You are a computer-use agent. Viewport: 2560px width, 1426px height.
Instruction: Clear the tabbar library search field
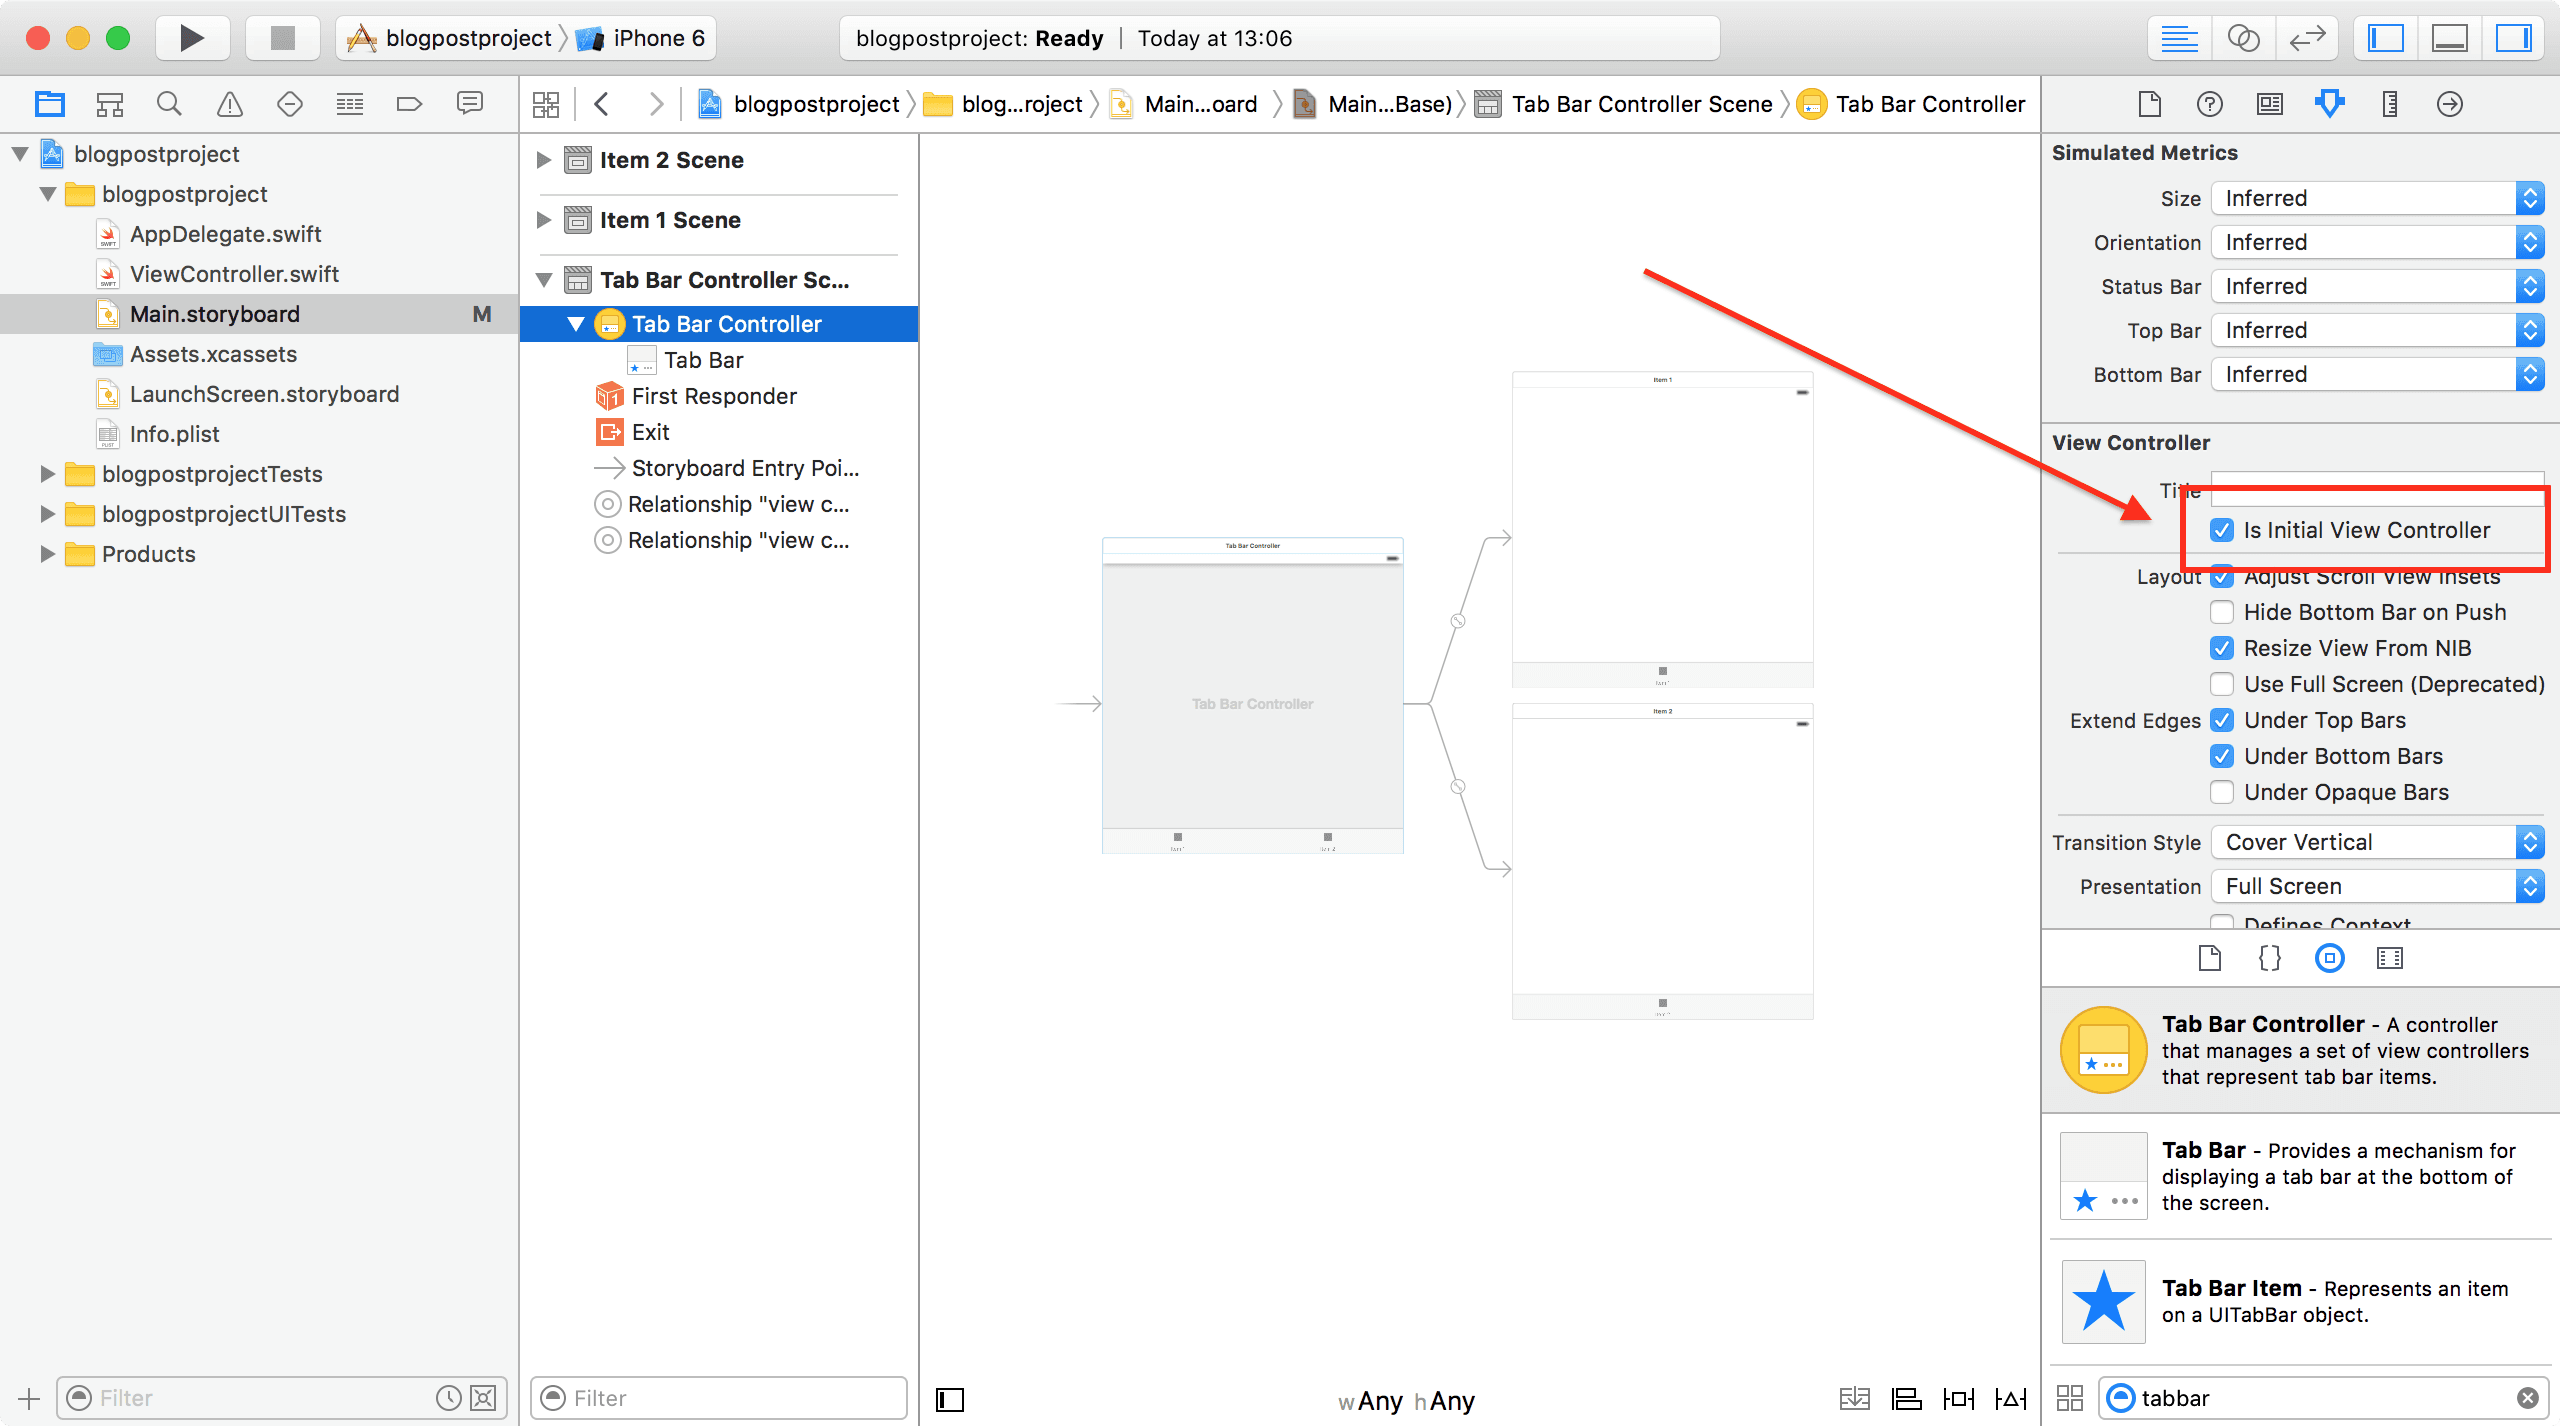[2527, 1398]
